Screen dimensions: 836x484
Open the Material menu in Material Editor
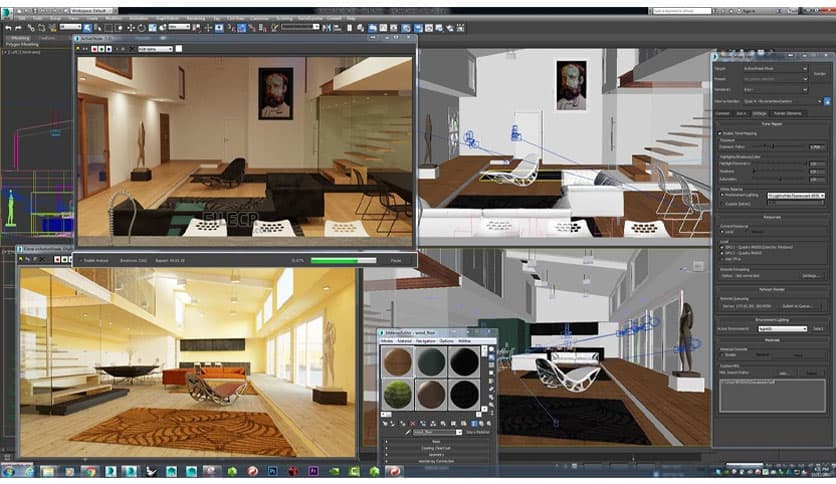[405, 341]
